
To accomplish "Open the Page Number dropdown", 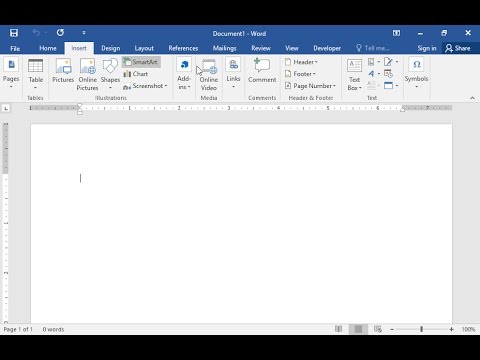I will [310, 86].
